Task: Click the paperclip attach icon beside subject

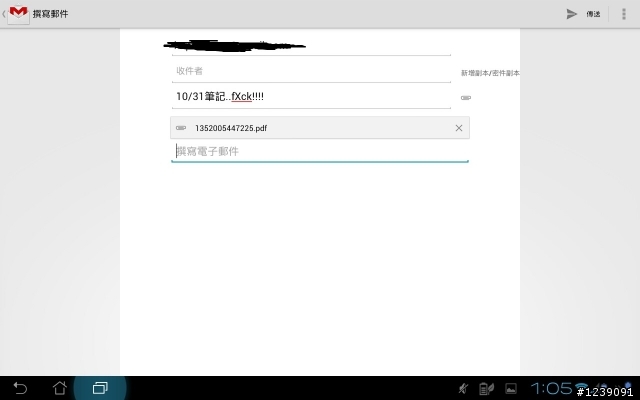Action: (x=466, y=98)
